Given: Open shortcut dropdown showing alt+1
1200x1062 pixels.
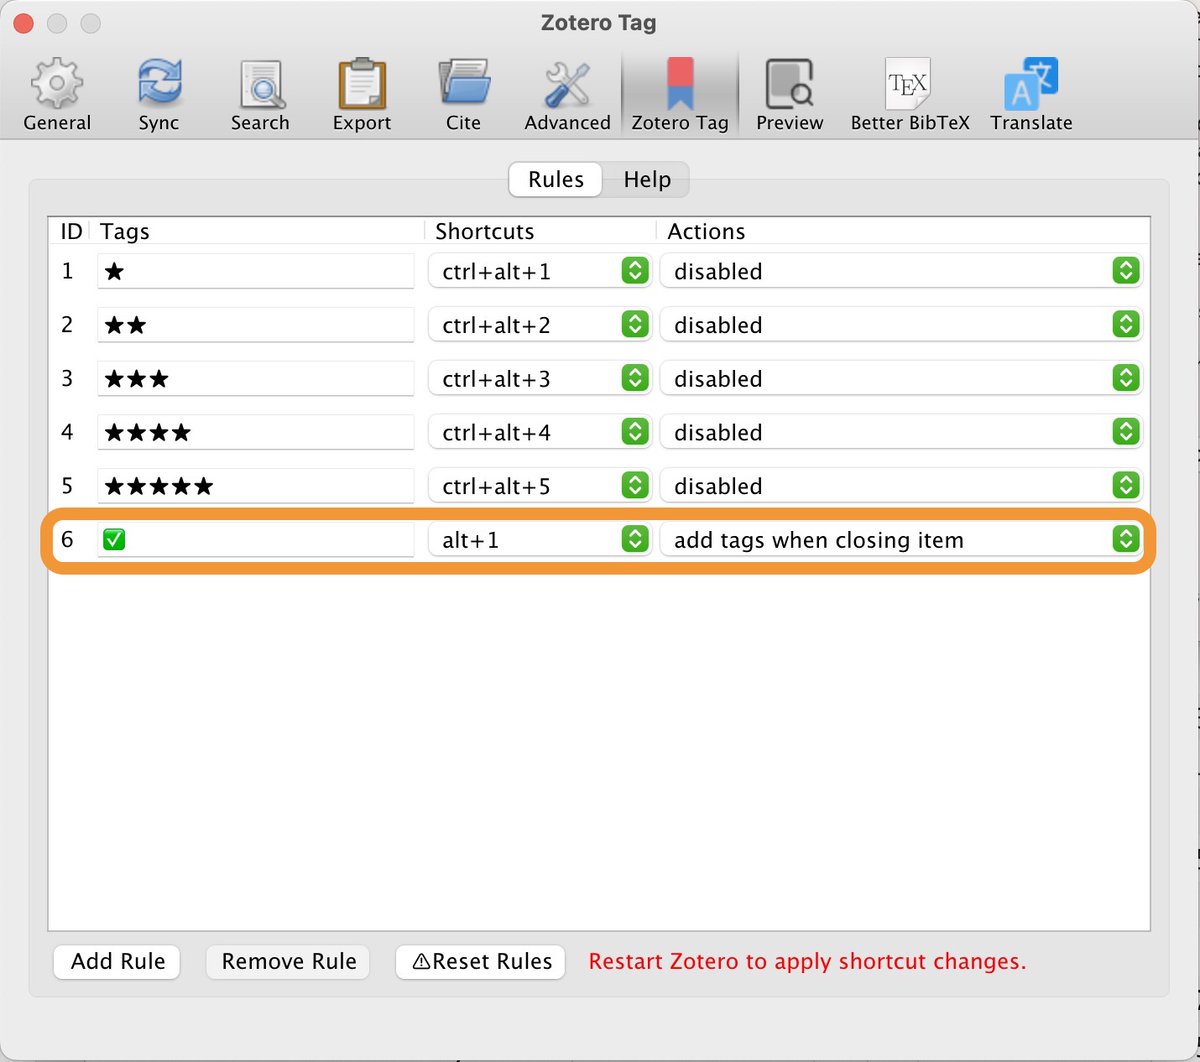Looking at the screenshot, I should [x=539, y=540].
